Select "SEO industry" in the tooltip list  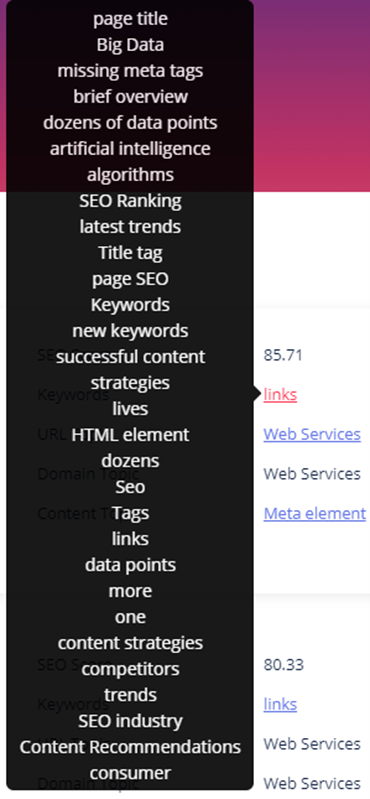tap(130, 721)
